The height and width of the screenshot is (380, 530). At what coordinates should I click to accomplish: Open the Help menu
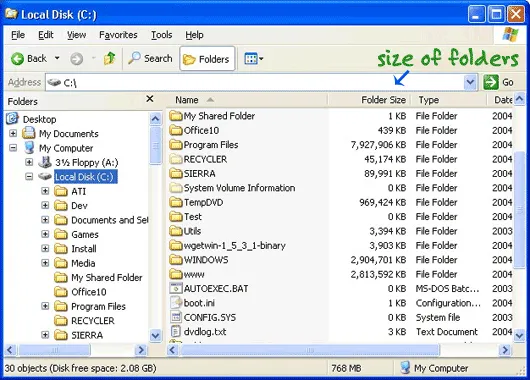pos(194,35)
